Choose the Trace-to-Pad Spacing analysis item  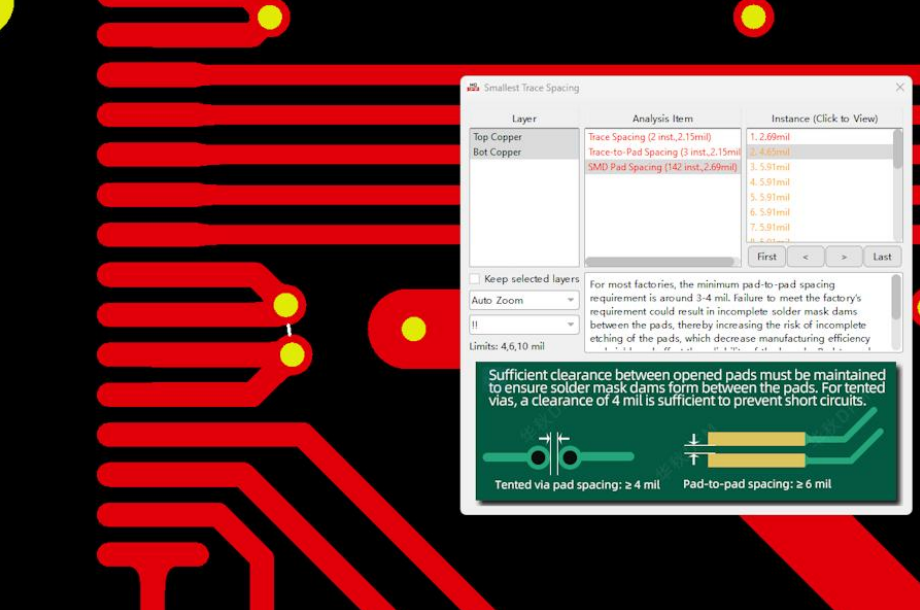pyautogui.click(x=661, y=152)
